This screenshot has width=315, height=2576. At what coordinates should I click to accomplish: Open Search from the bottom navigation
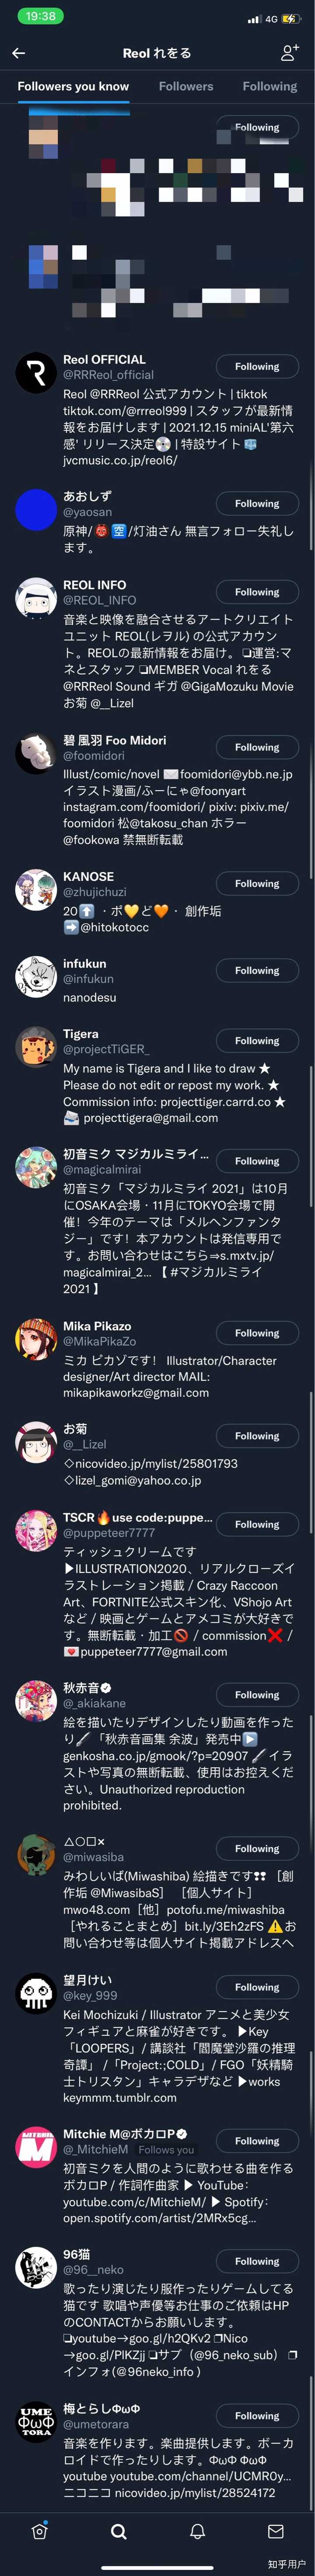point(118,2531)
